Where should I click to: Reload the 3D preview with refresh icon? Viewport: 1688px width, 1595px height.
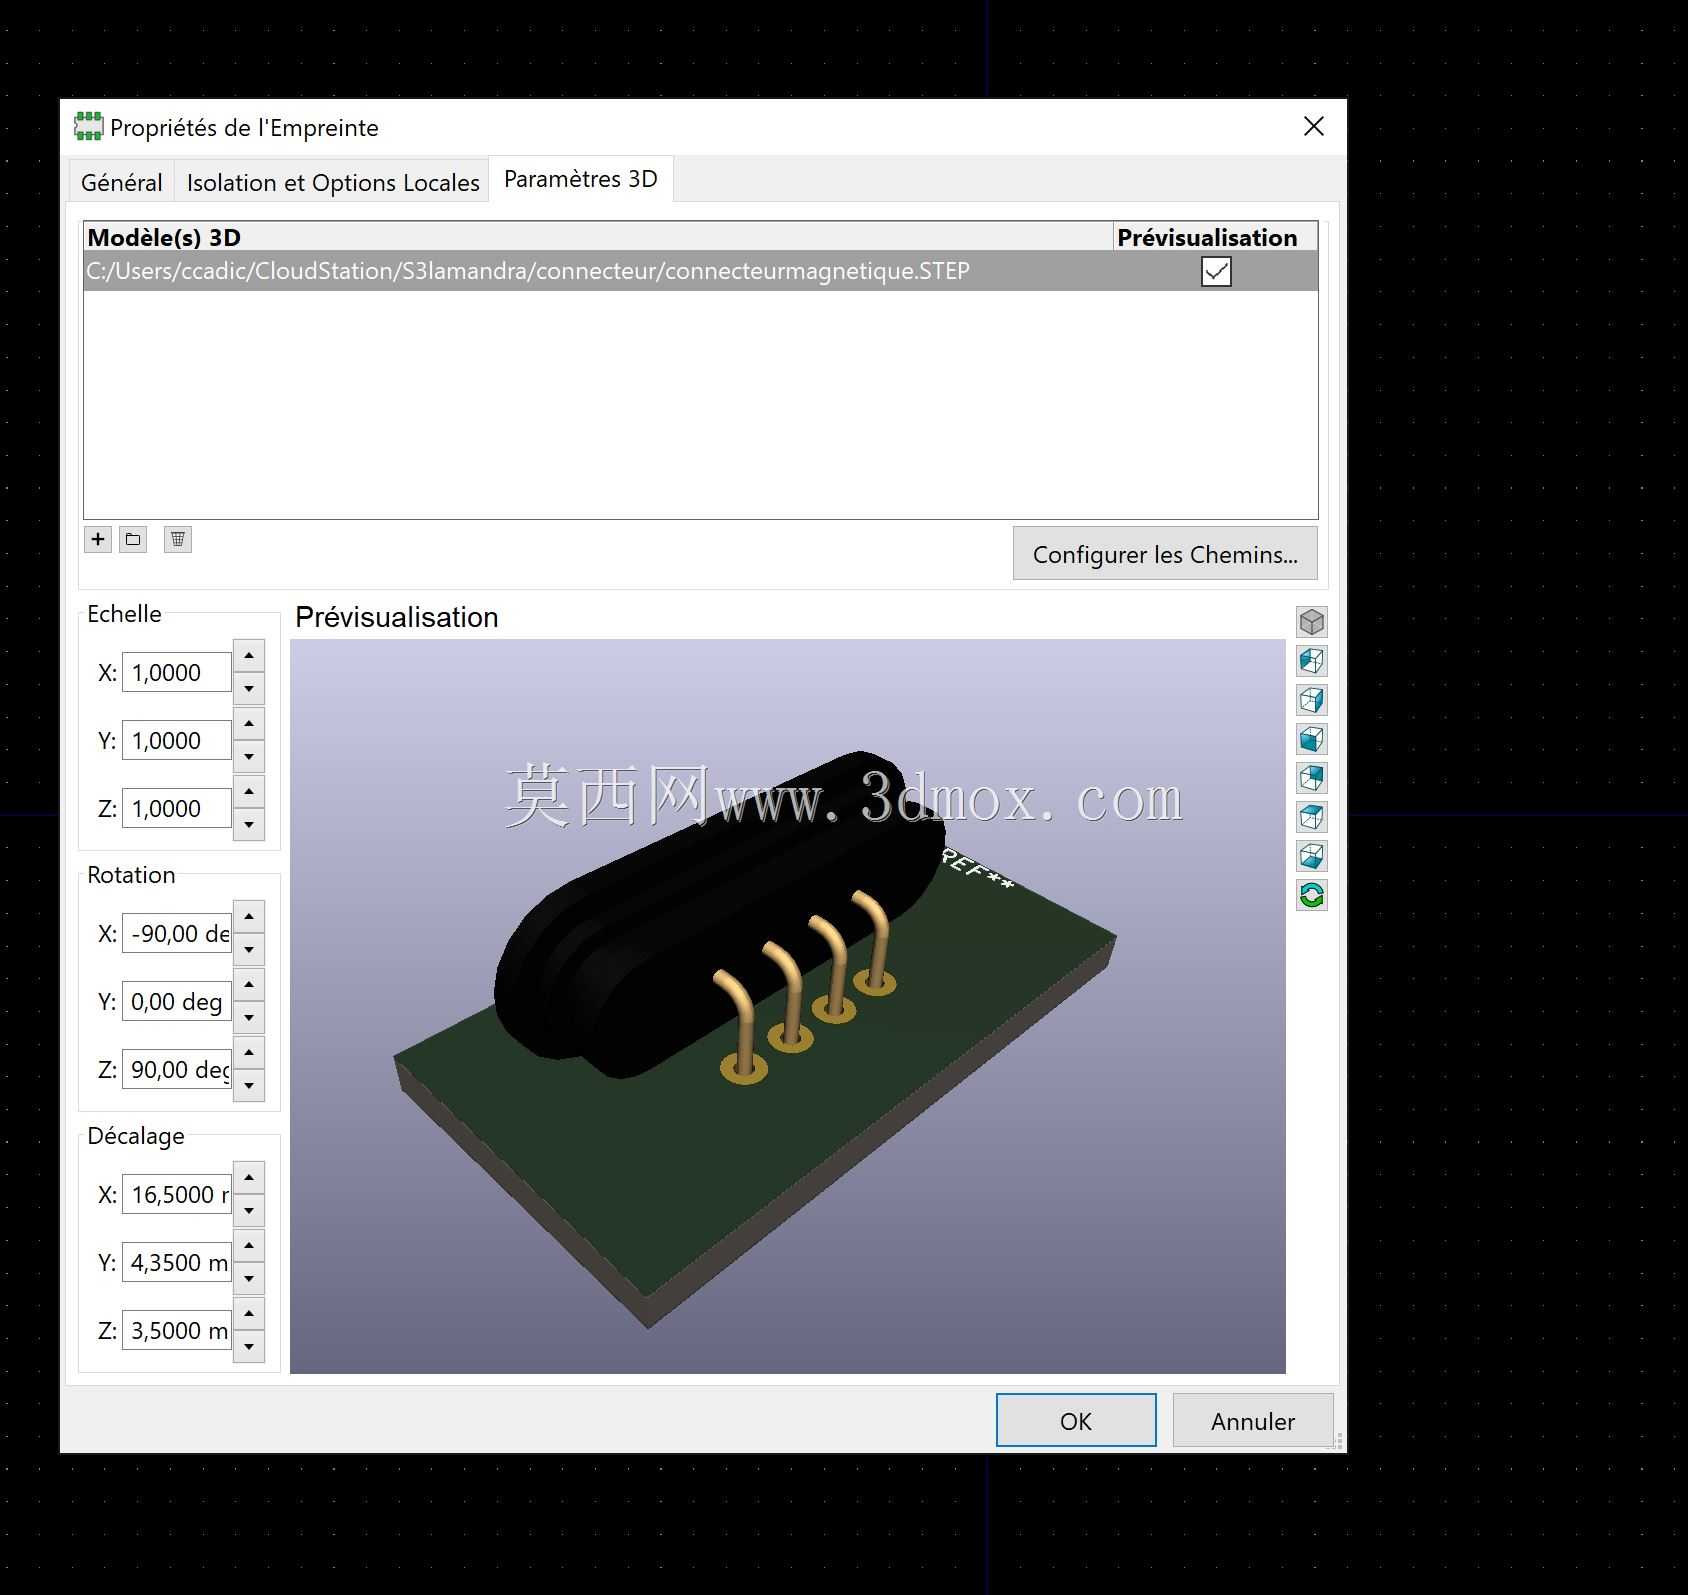tap(1311, 895)
